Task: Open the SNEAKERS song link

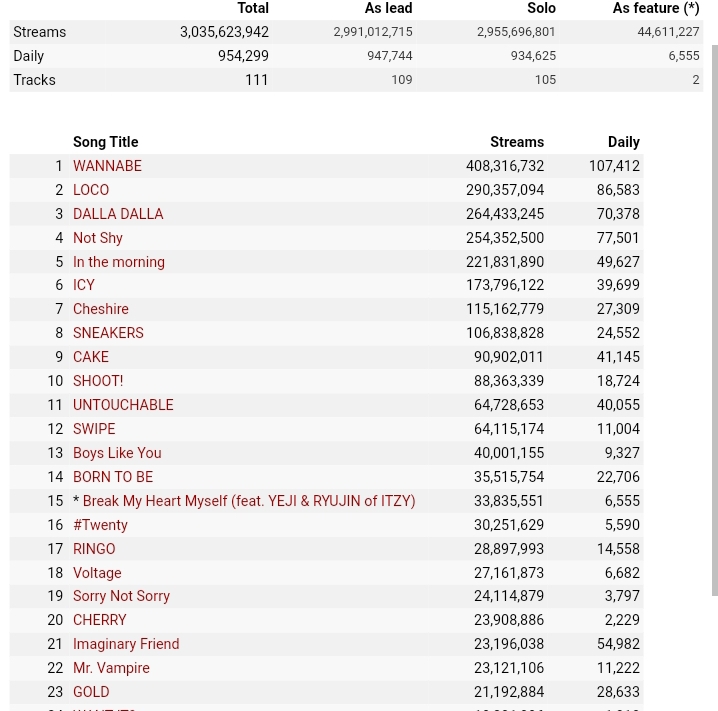Action: (x=108, y=333)
